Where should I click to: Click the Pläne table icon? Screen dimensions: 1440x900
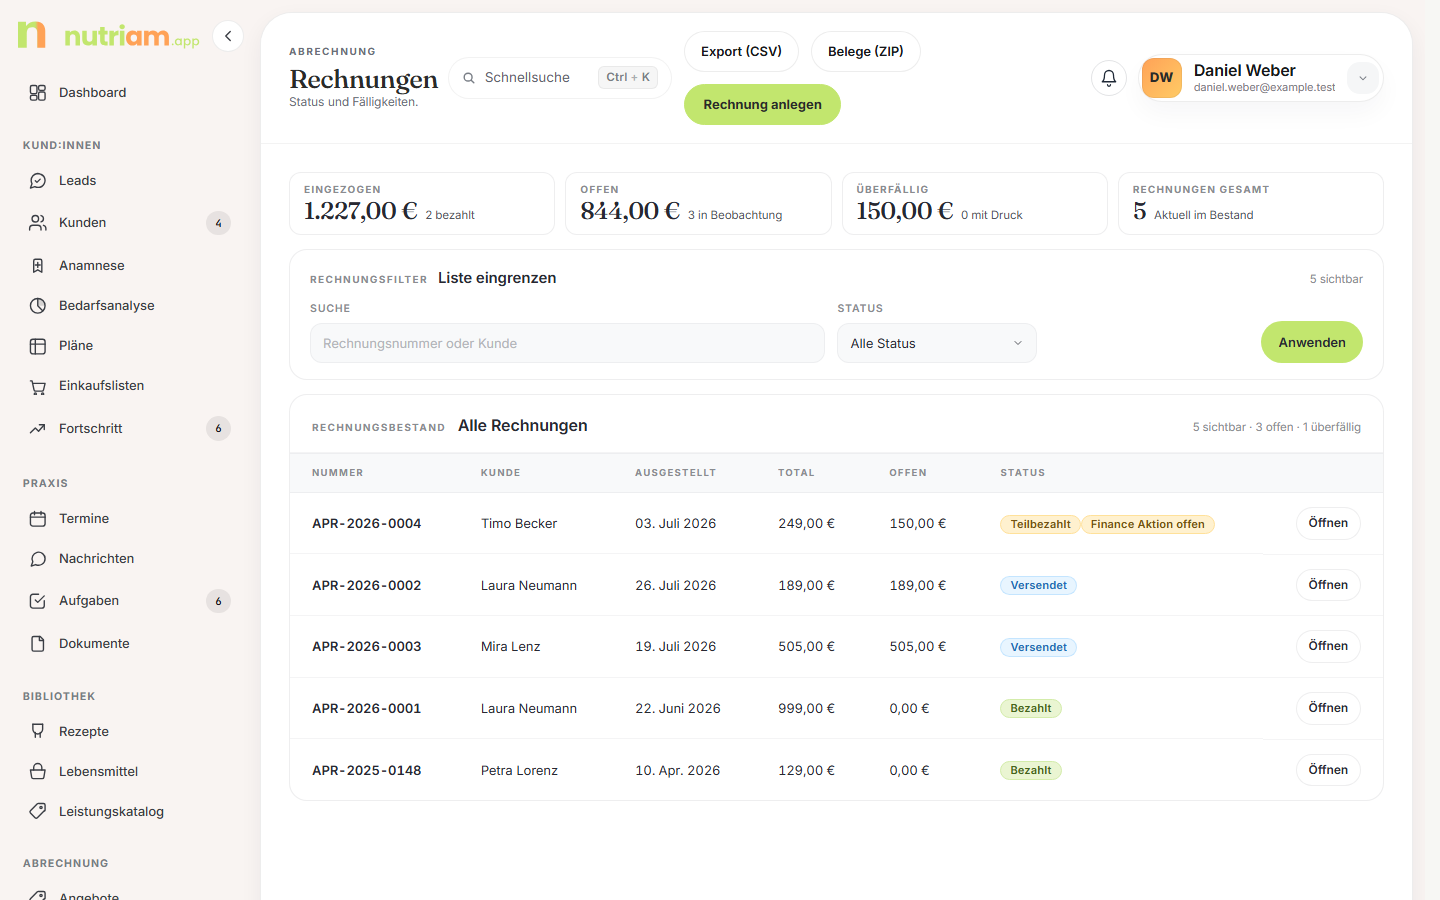pos(38,346)
